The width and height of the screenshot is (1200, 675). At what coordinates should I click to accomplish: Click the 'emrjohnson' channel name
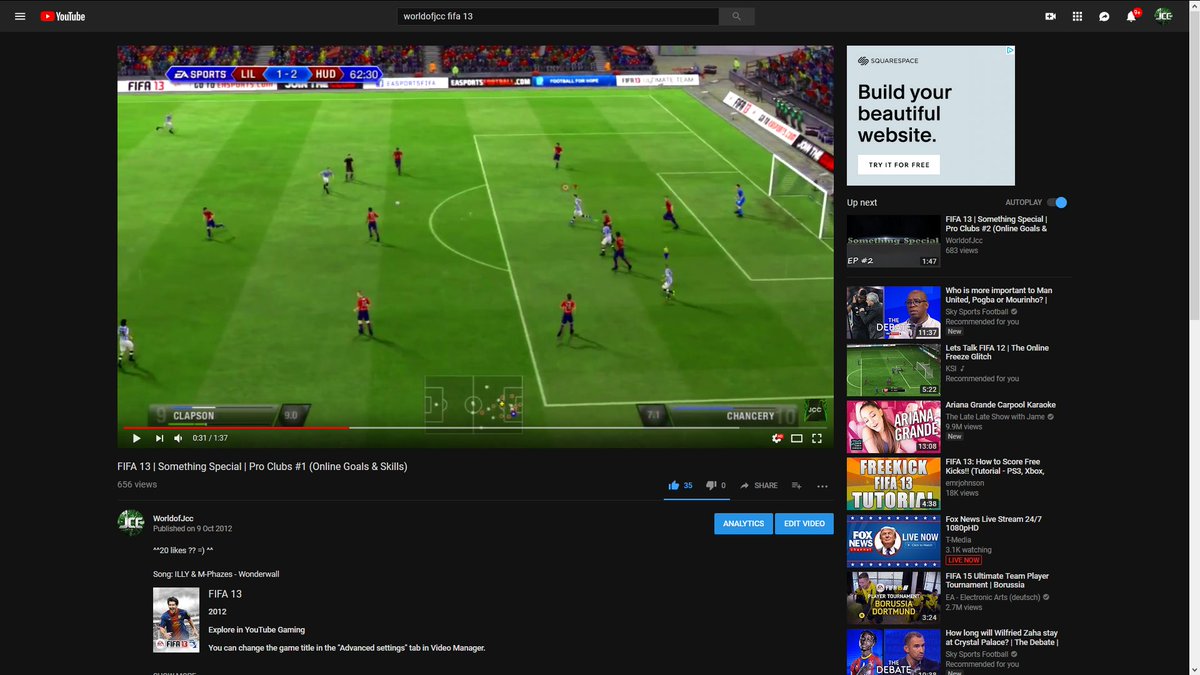tap(965, 481)
